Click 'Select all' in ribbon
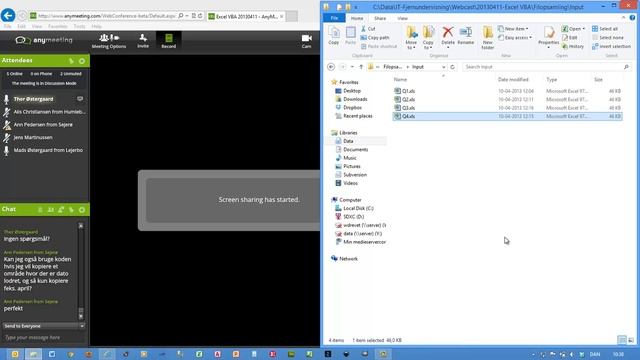 pyautogui.click(x=605, y=29)
